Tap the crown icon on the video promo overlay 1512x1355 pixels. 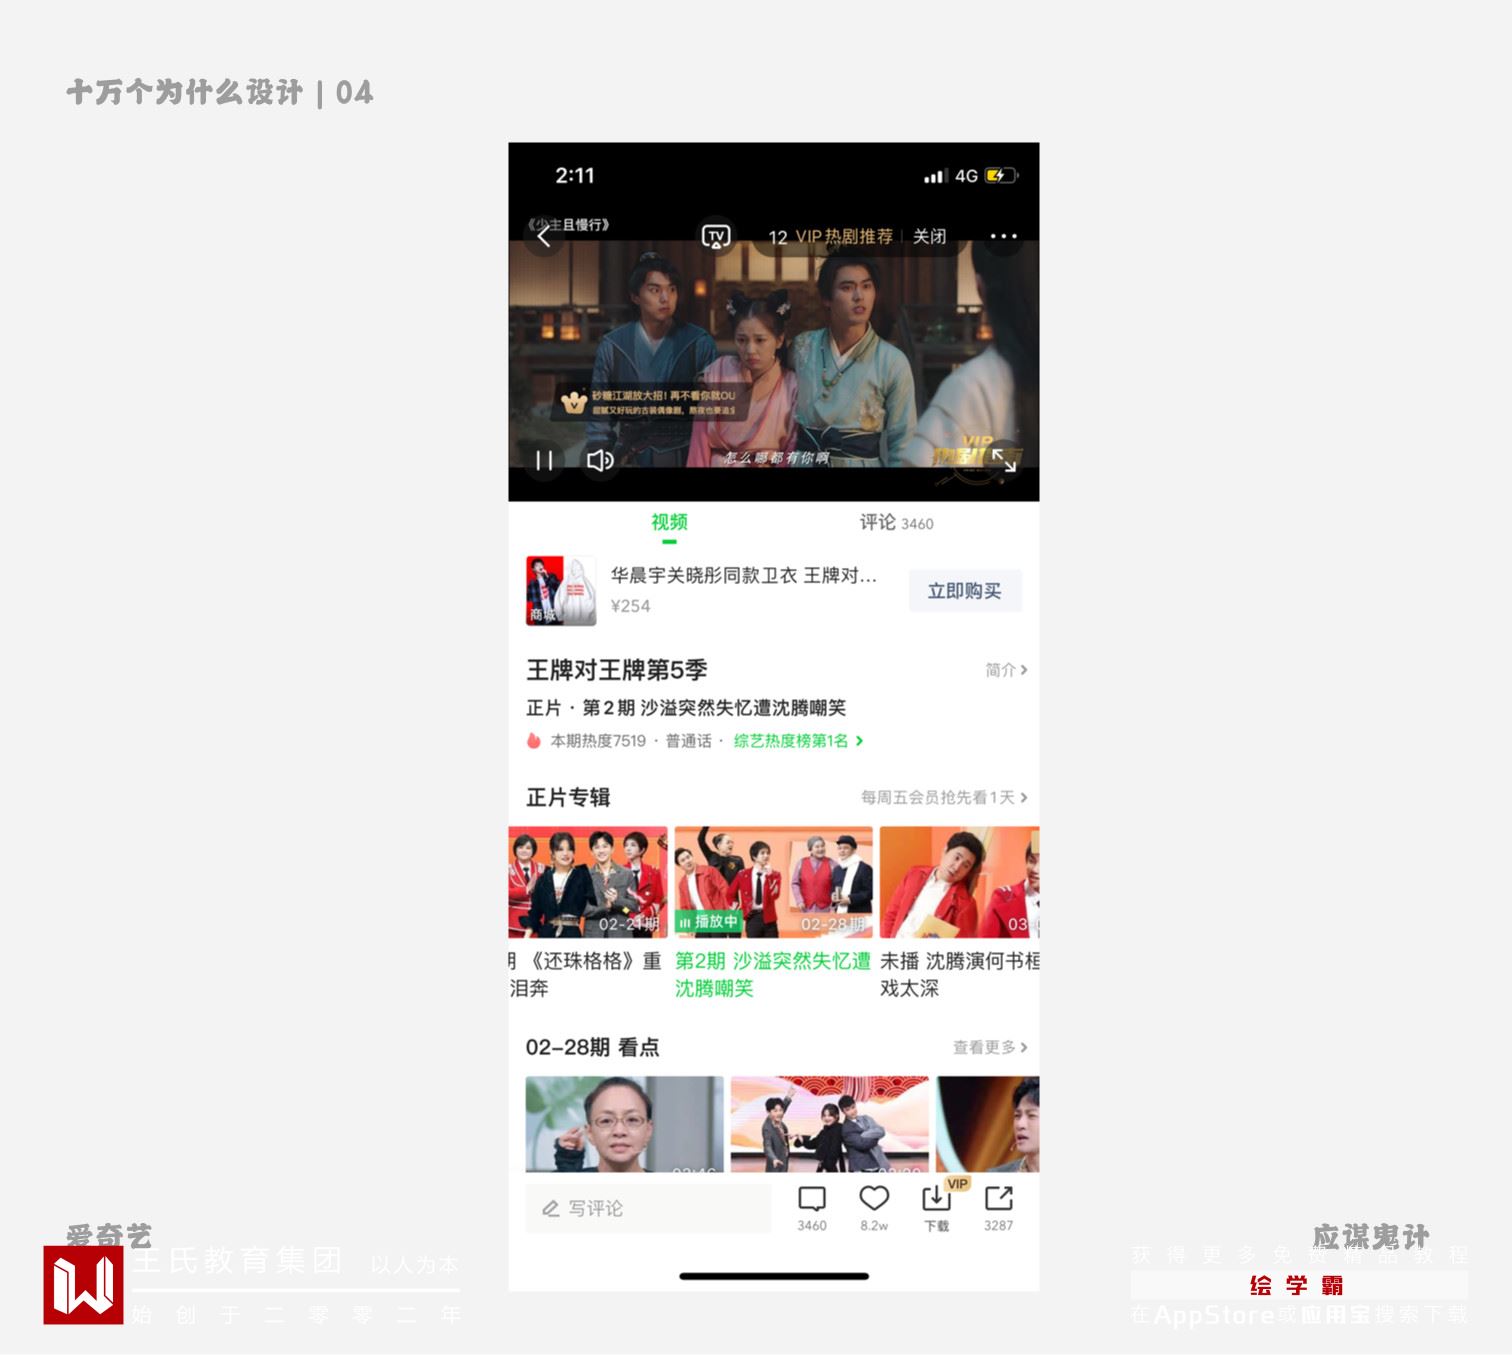574,403
